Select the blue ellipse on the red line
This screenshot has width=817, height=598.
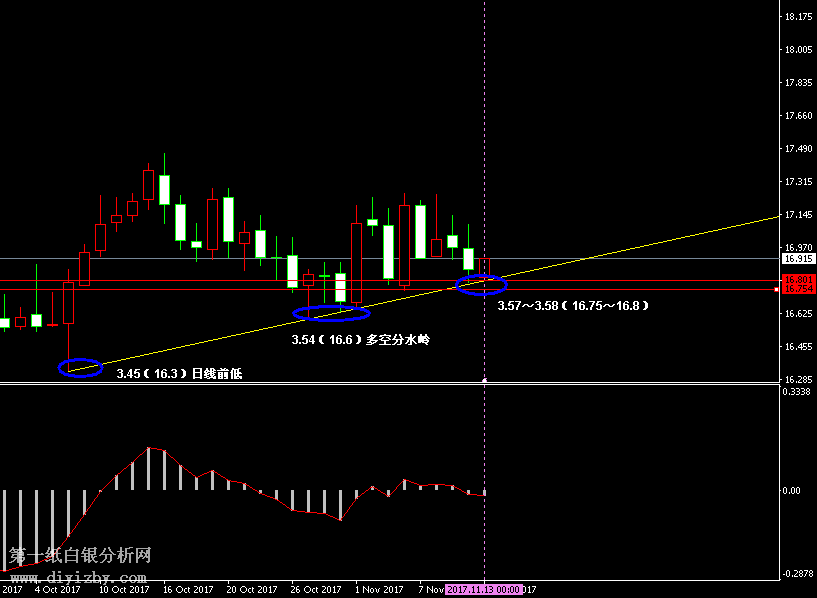pos(481,285)
